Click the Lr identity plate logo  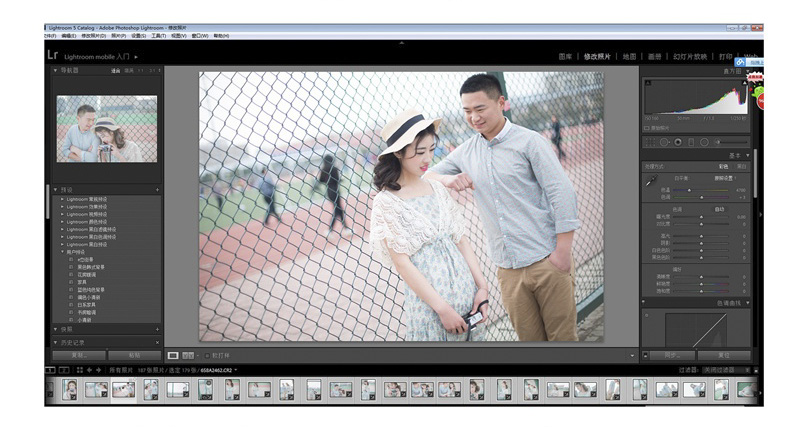53,55
